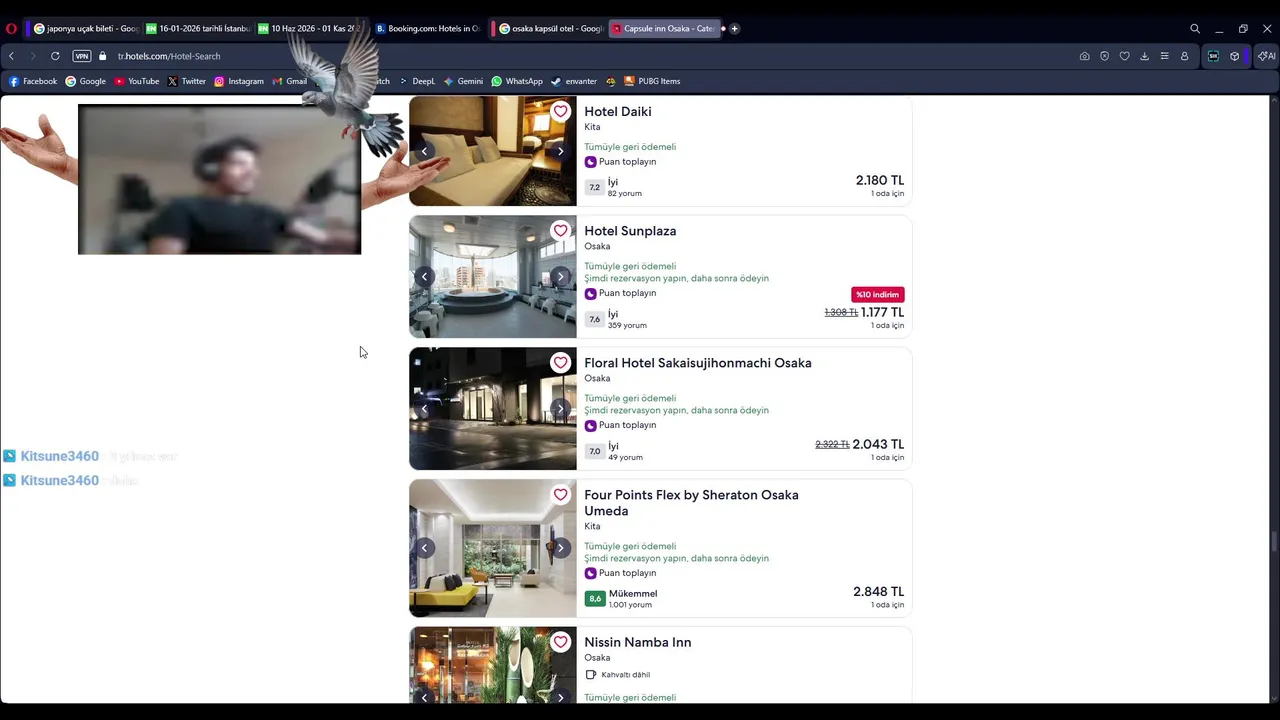
Task: Save Nissin Namba Inn with its heart icon
Action: [560, 642]
